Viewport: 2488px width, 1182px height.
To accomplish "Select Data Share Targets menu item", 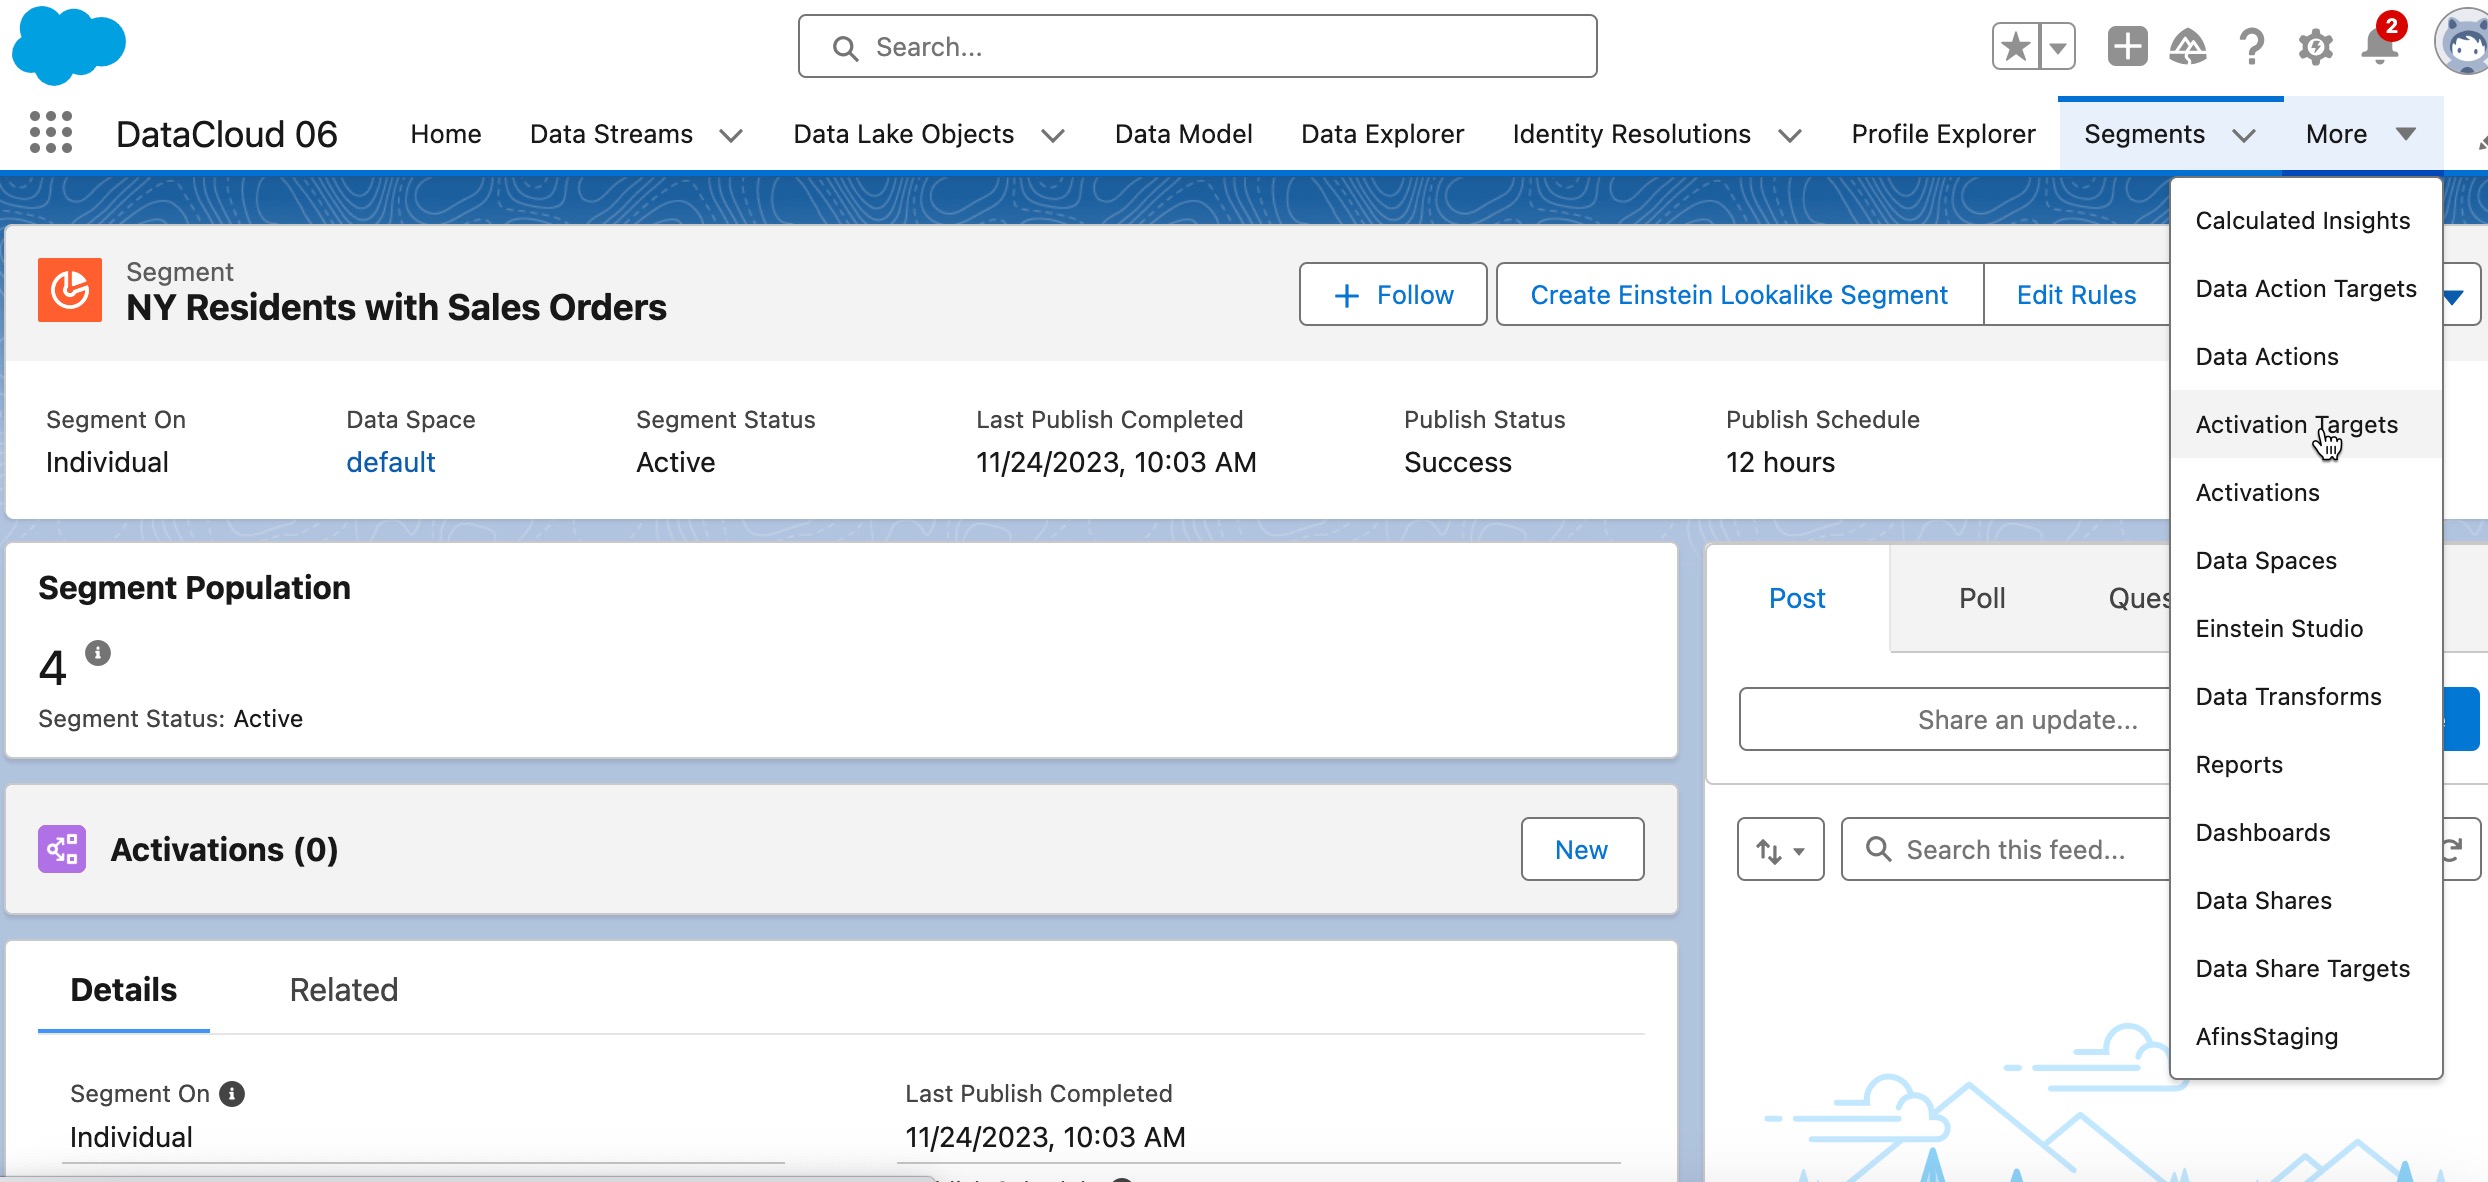I will (x=2306, y=969).
